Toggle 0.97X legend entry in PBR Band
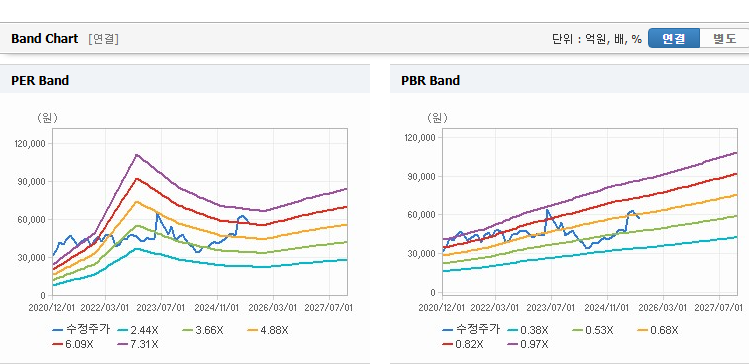The height and width of the screenshot is (364, 749). coord(529,344)
